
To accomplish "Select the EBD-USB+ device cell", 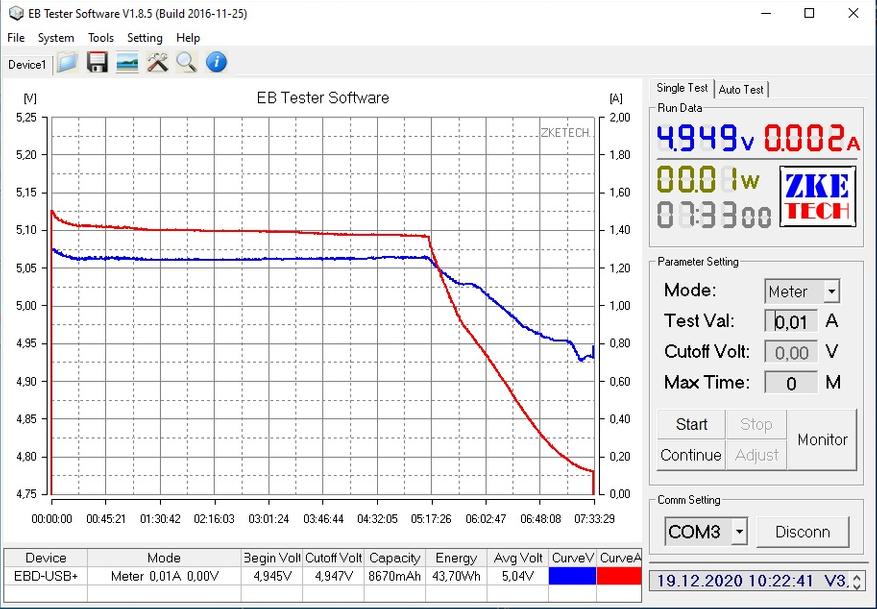I will [x=46, y=576].
